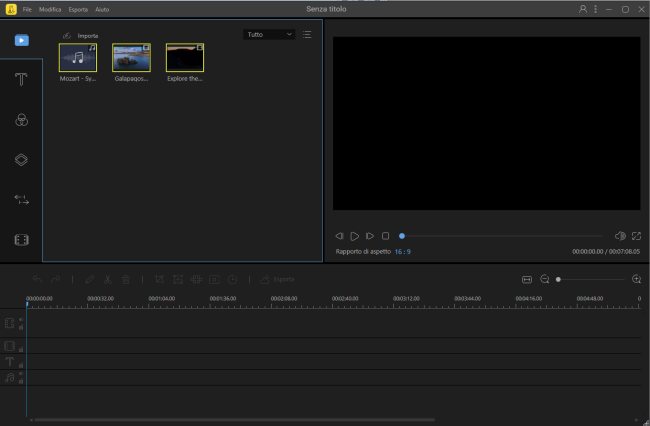Toggle the media list view icon
The image size is (650, 426).
tap(307, 34)
